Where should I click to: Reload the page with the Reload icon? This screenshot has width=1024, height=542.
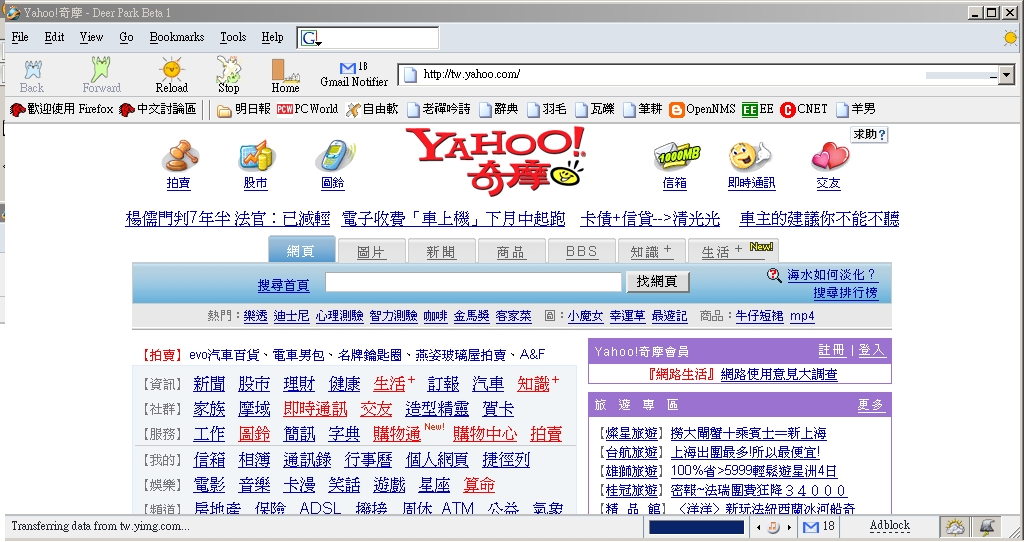pyautogui.click(x=172, y=76)
